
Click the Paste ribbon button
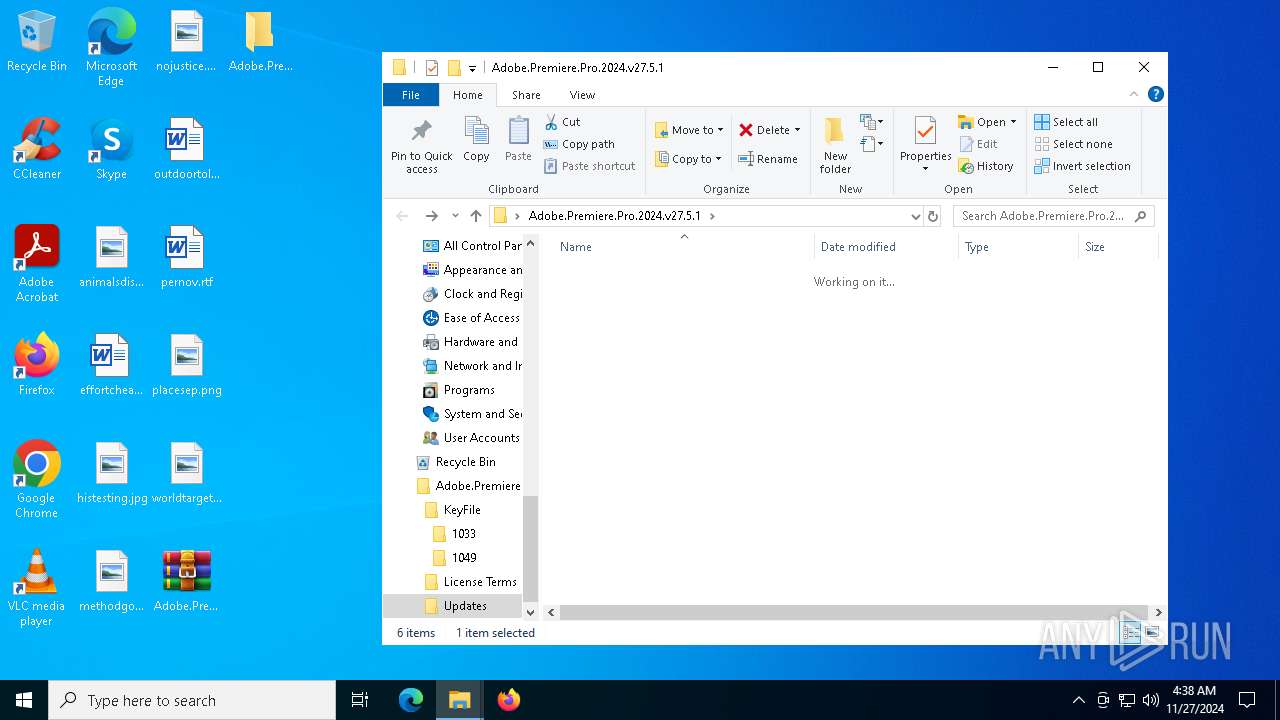(x=518, y=139)
